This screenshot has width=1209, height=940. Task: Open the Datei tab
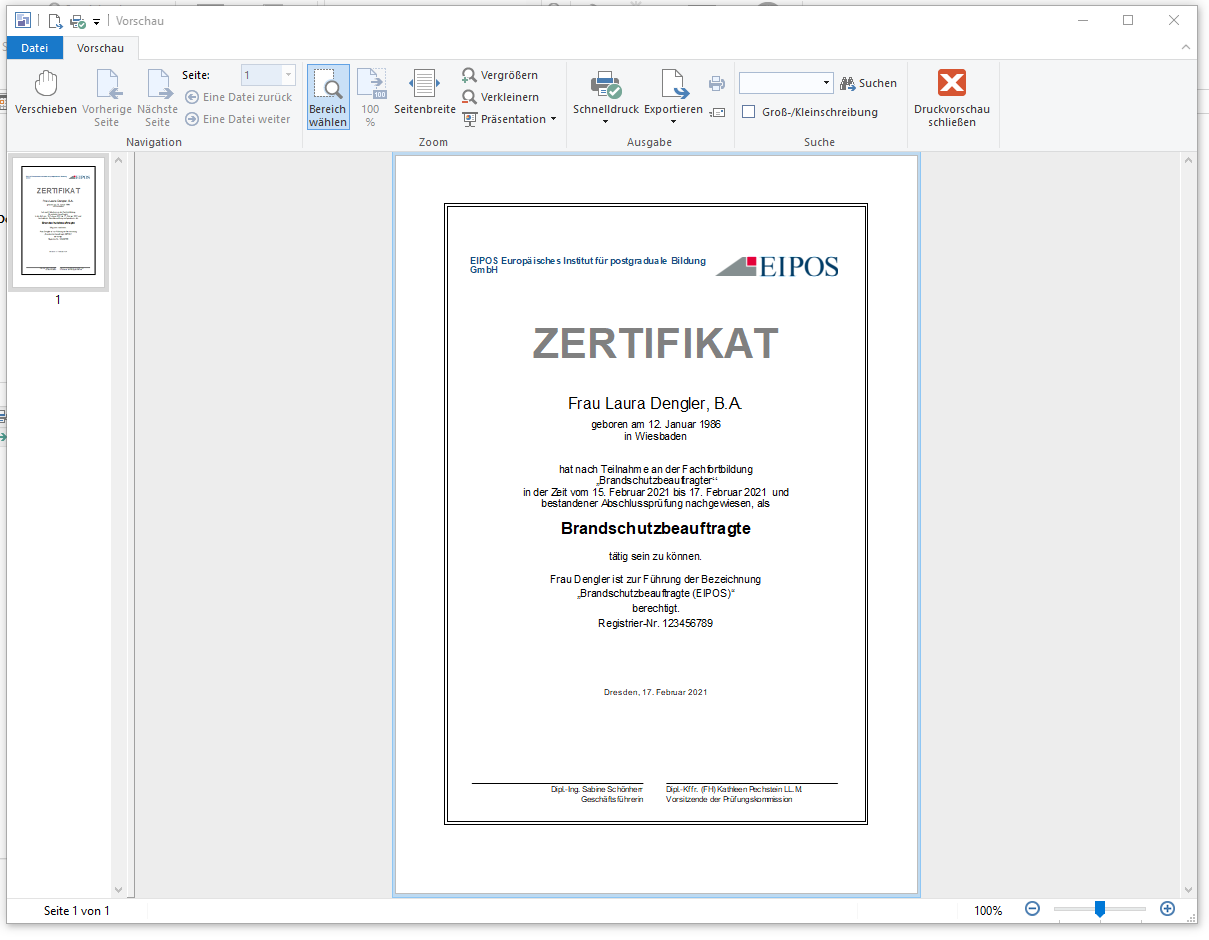35,48
